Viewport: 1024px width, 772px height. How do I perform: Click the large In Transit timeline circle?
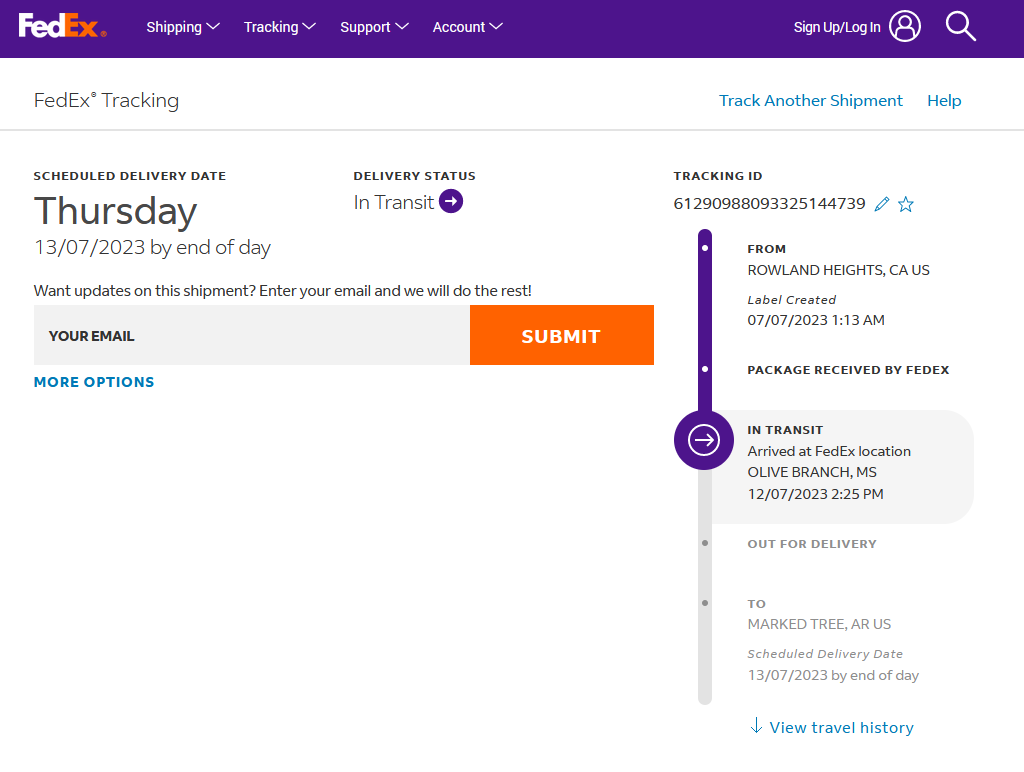[704, 440]
